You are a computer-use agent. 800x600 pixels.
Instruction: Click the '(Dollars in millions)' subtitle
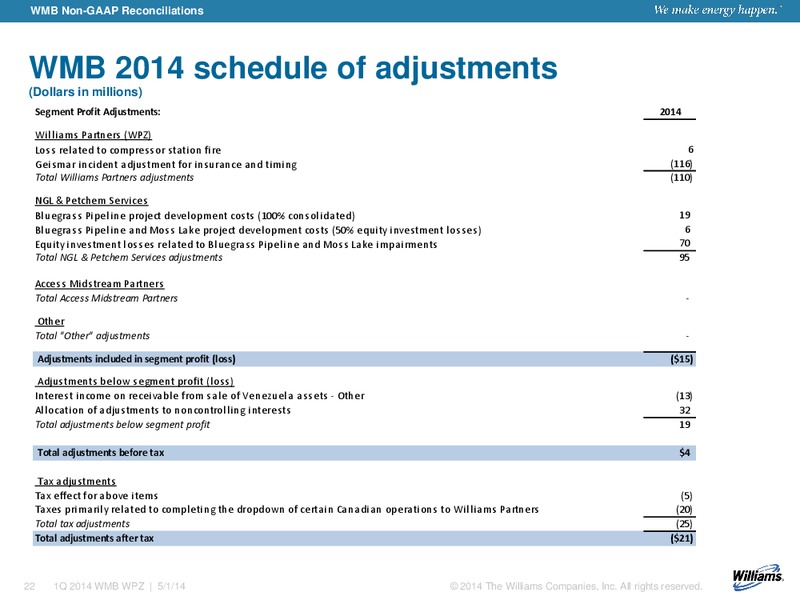click(85, 92)
